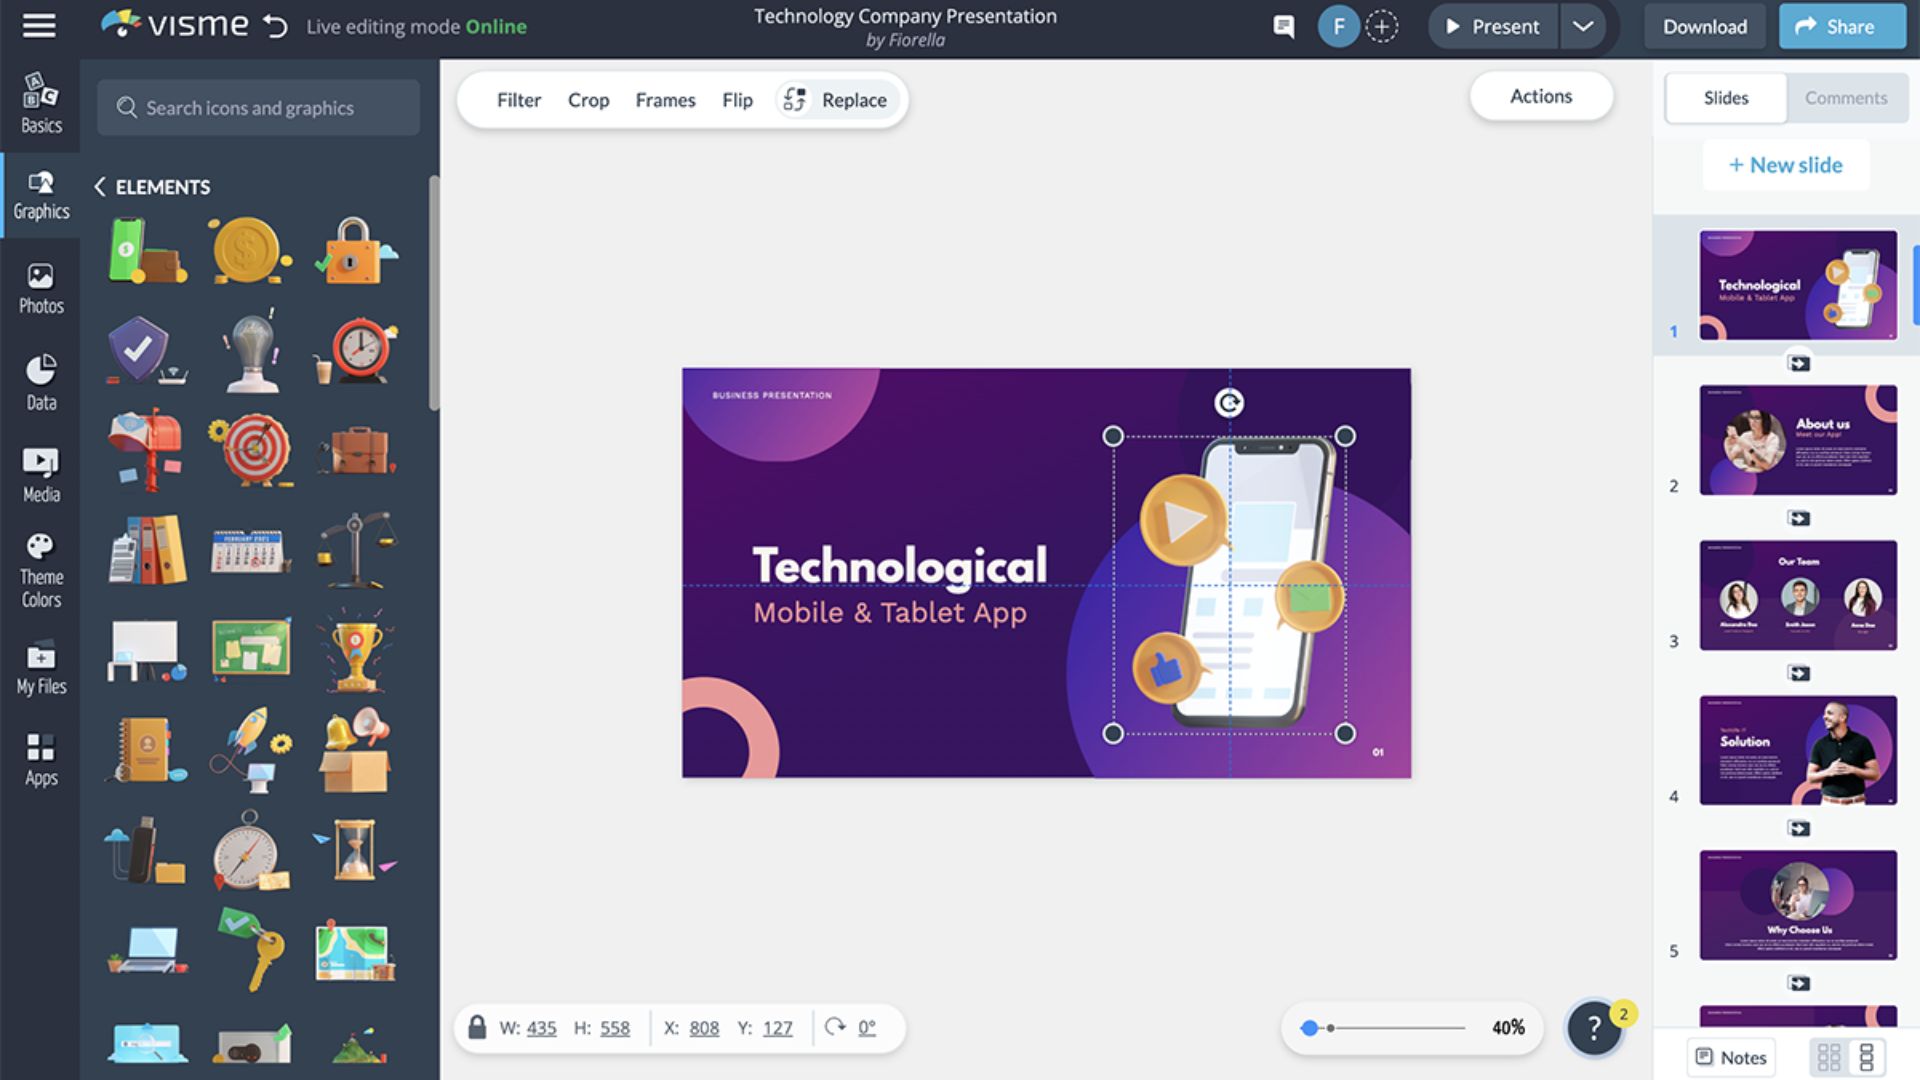Image resolution: width=1920 pixels, height=1080 pixels.
Task: Open the Graphics sidebar panel
Action: [x=40, y=196]
